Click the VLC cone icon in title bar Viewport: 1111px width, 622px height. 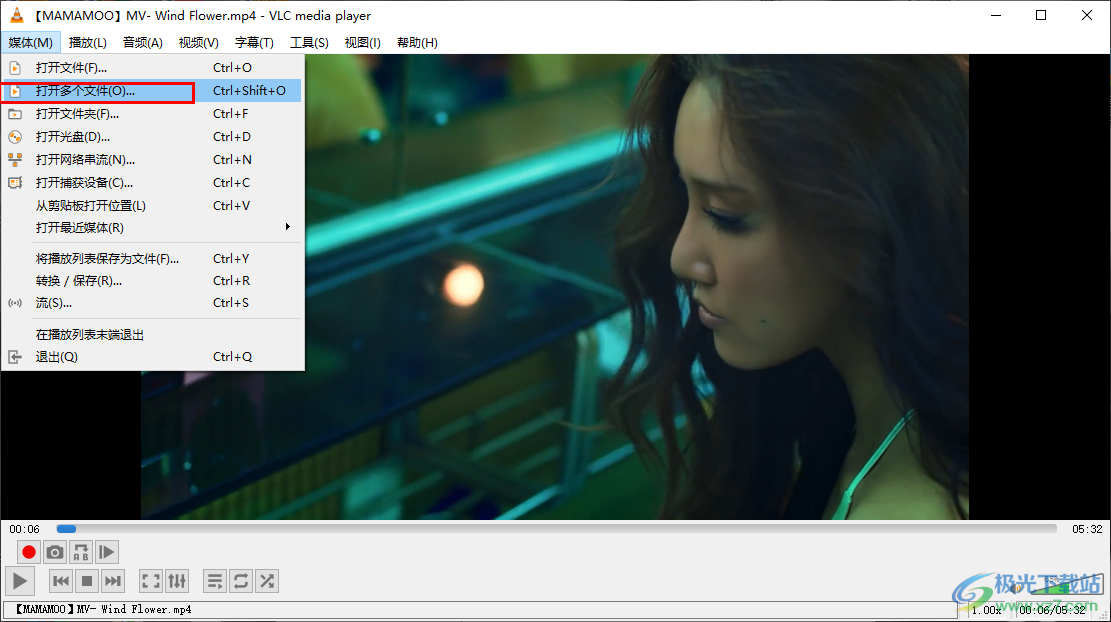coord(16,15)
